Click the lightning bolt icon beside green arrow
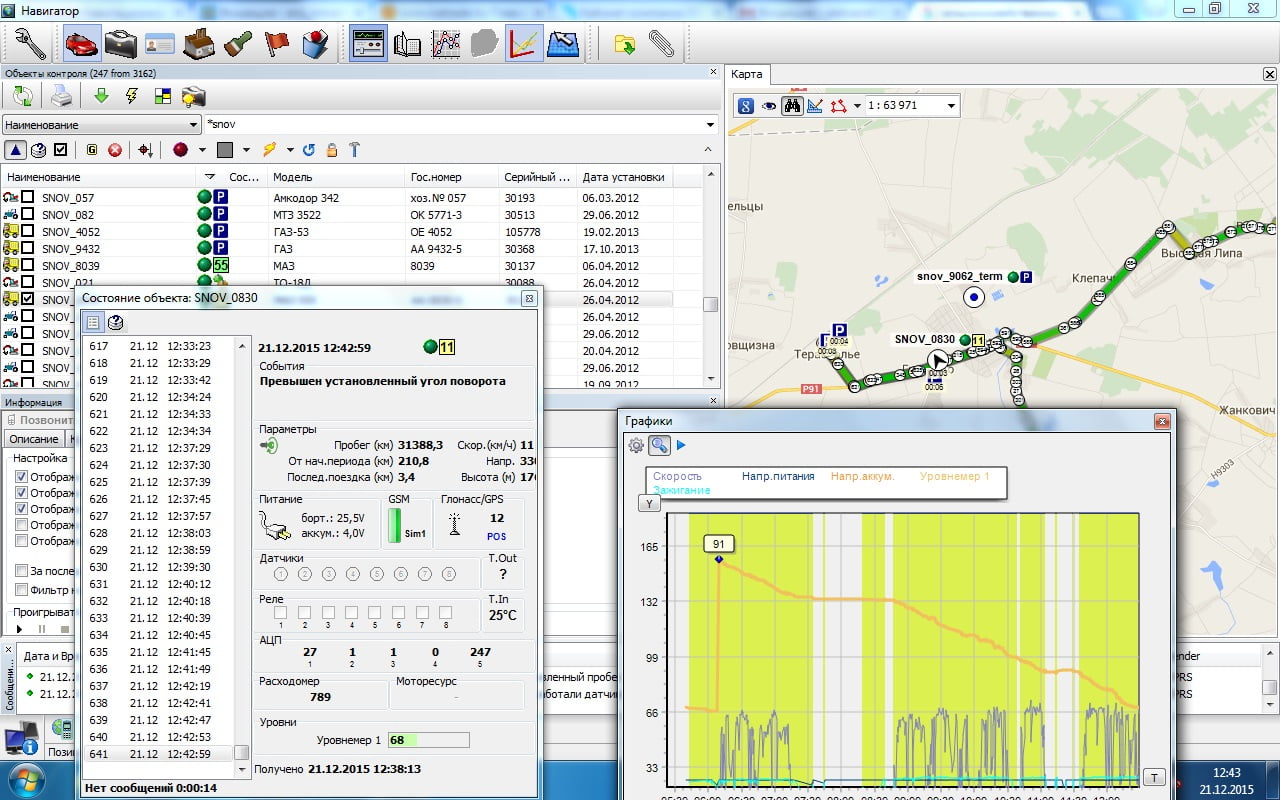 (x=131, y=96)
